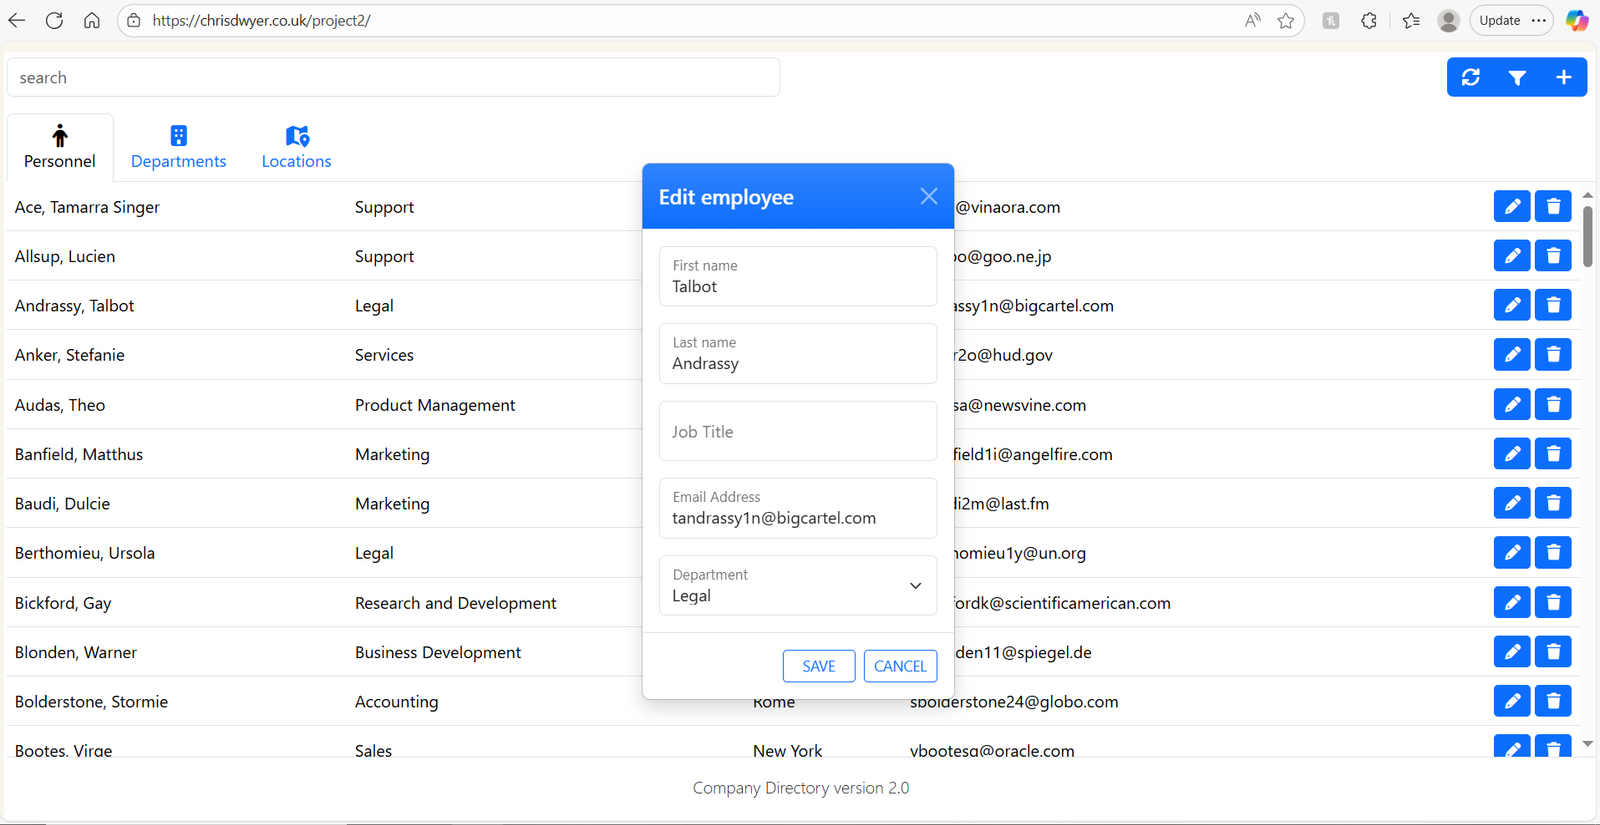Image resolution: width=1600 pixels, height=825 pixels.
Task: Add page to favorites star icon
Action: click(x=1286, y=20)
